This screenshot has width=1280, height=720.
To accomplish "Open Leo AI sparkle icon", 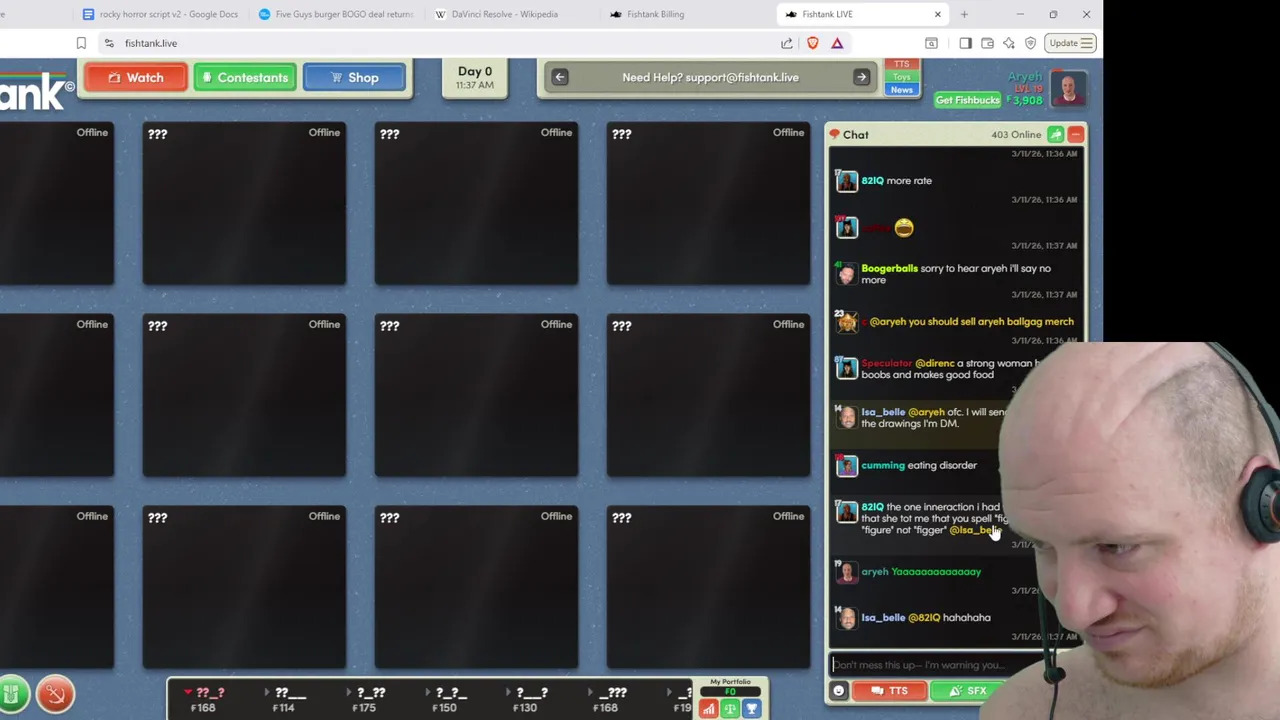I will click(x=1009, y=43).
